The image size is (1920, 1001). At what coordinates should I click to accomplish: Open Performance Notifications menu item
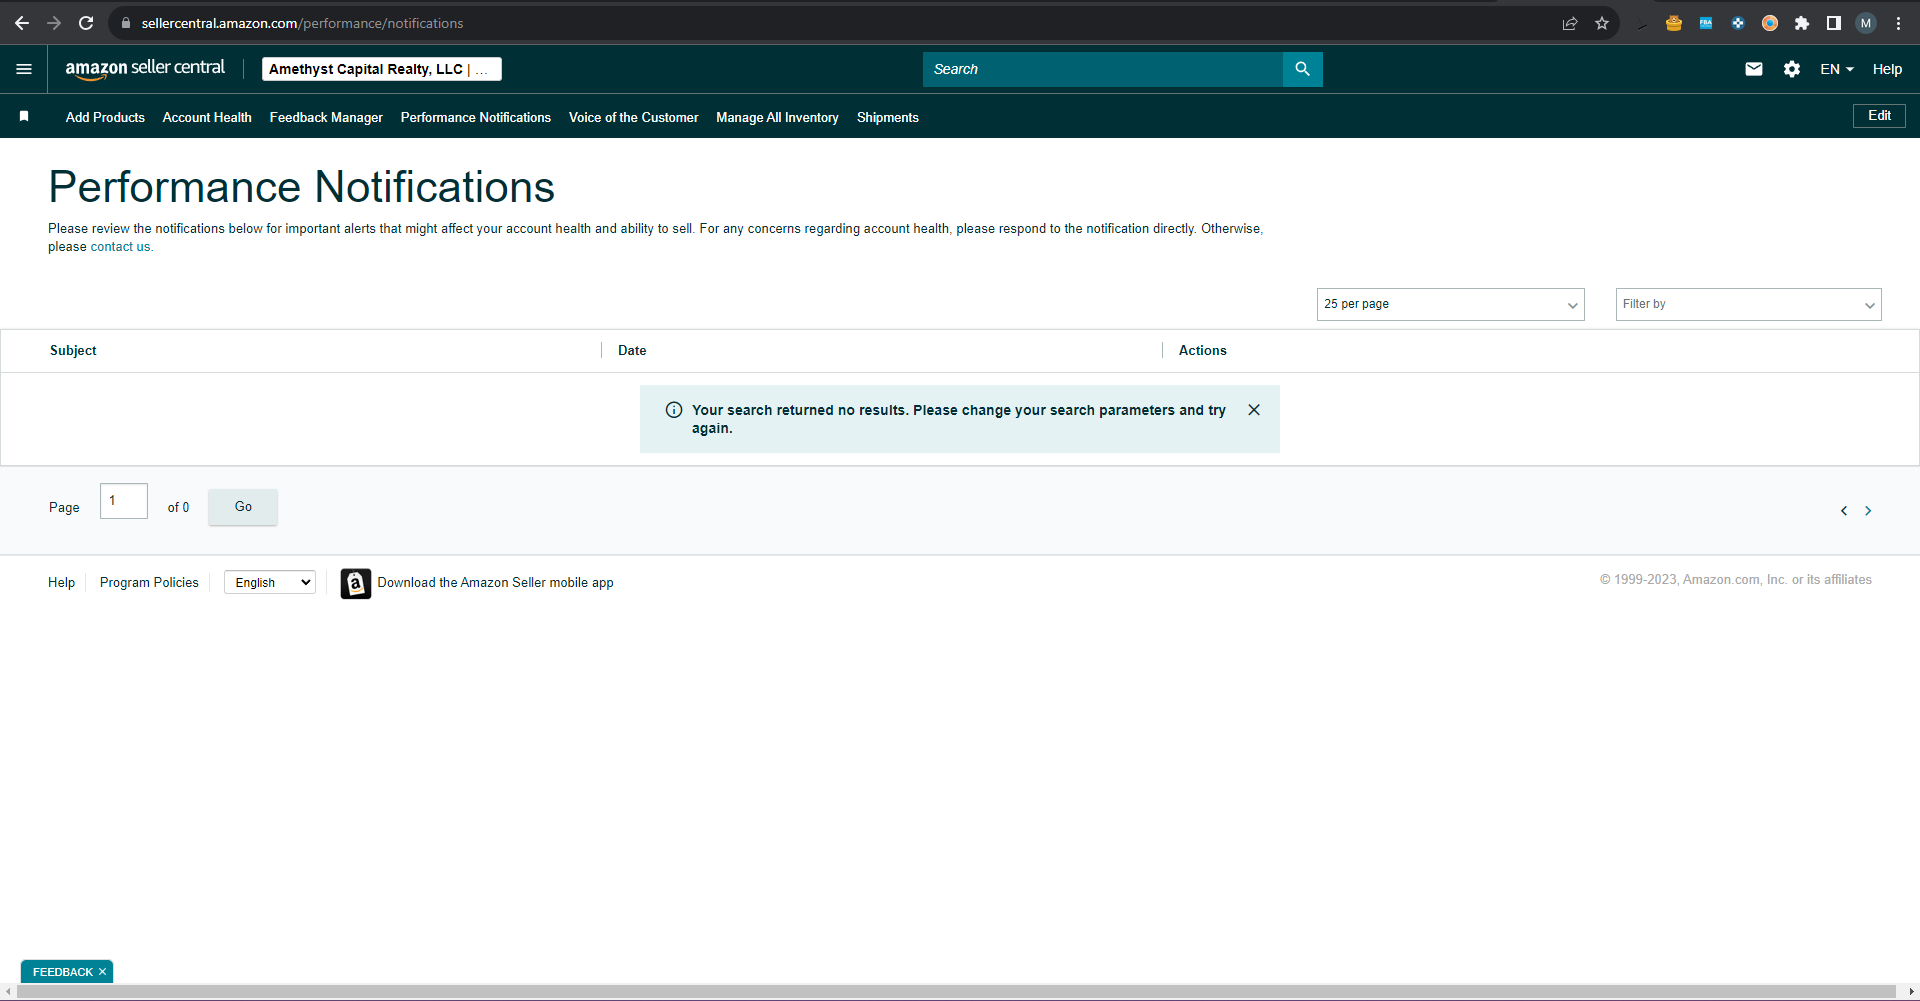pyautogui.click(x=476, y=117)
